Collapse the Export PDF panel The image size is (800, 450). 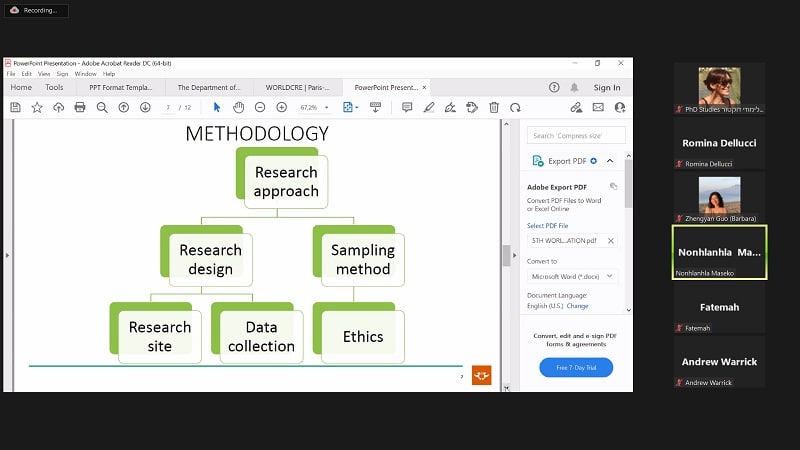pyautogui.click(x=608, y=161)
